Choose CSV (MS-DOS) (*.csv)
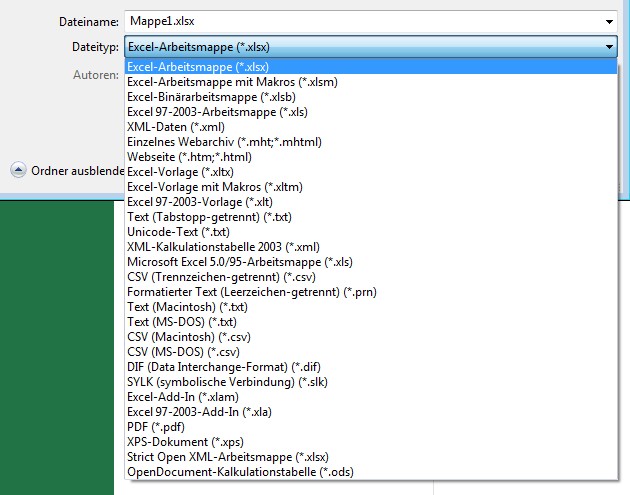630x495 pixels. [x=371, y=352]
